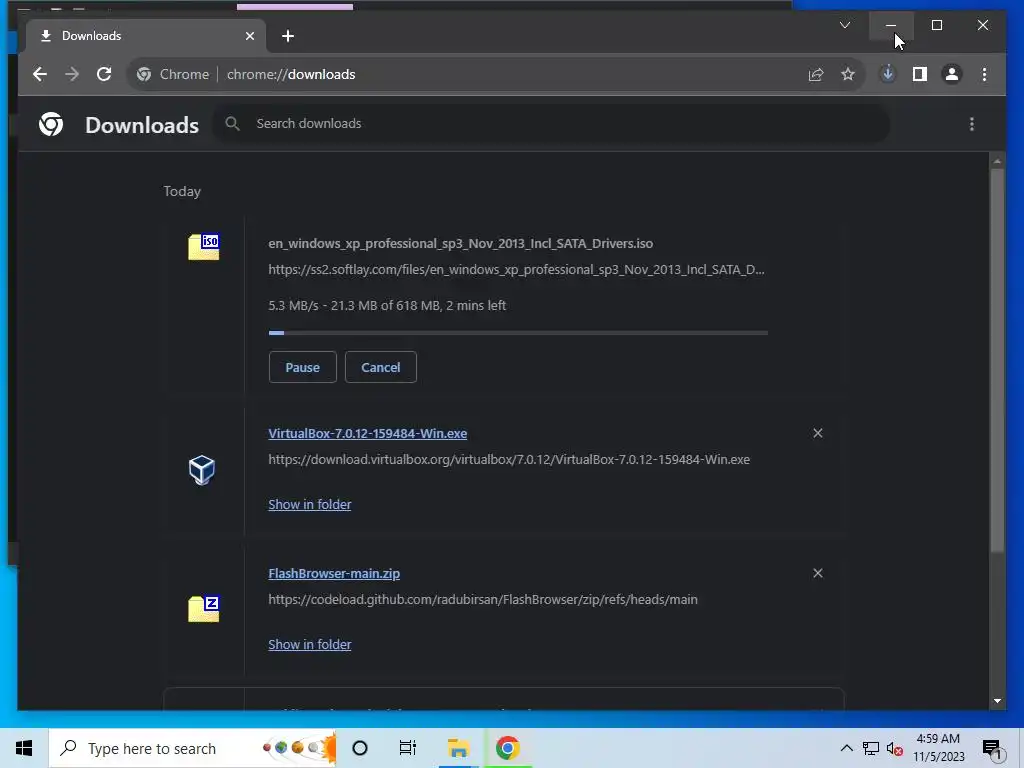Open File Explorer from the taskbar

pyautogui.click(x=458, y=748)
